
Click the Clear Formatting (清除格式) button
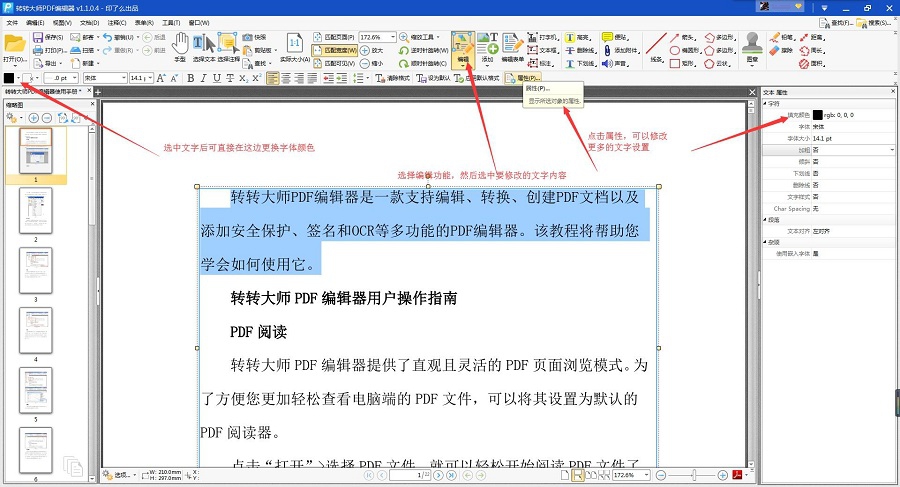(x=393, y=78)
